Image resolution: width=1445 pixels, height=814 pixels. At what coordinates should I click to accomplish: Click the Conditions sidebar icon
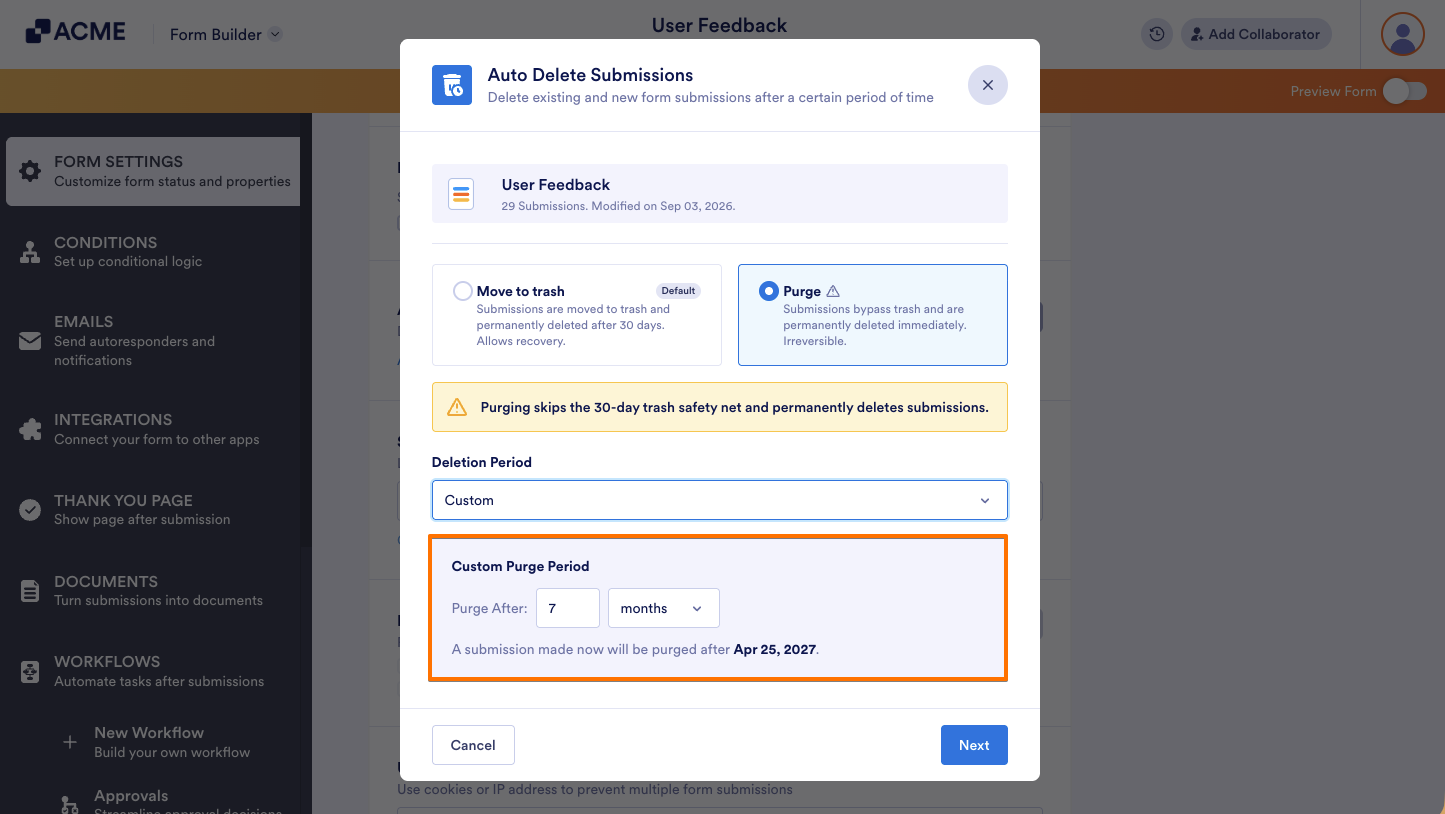click(x=30, y=252)
